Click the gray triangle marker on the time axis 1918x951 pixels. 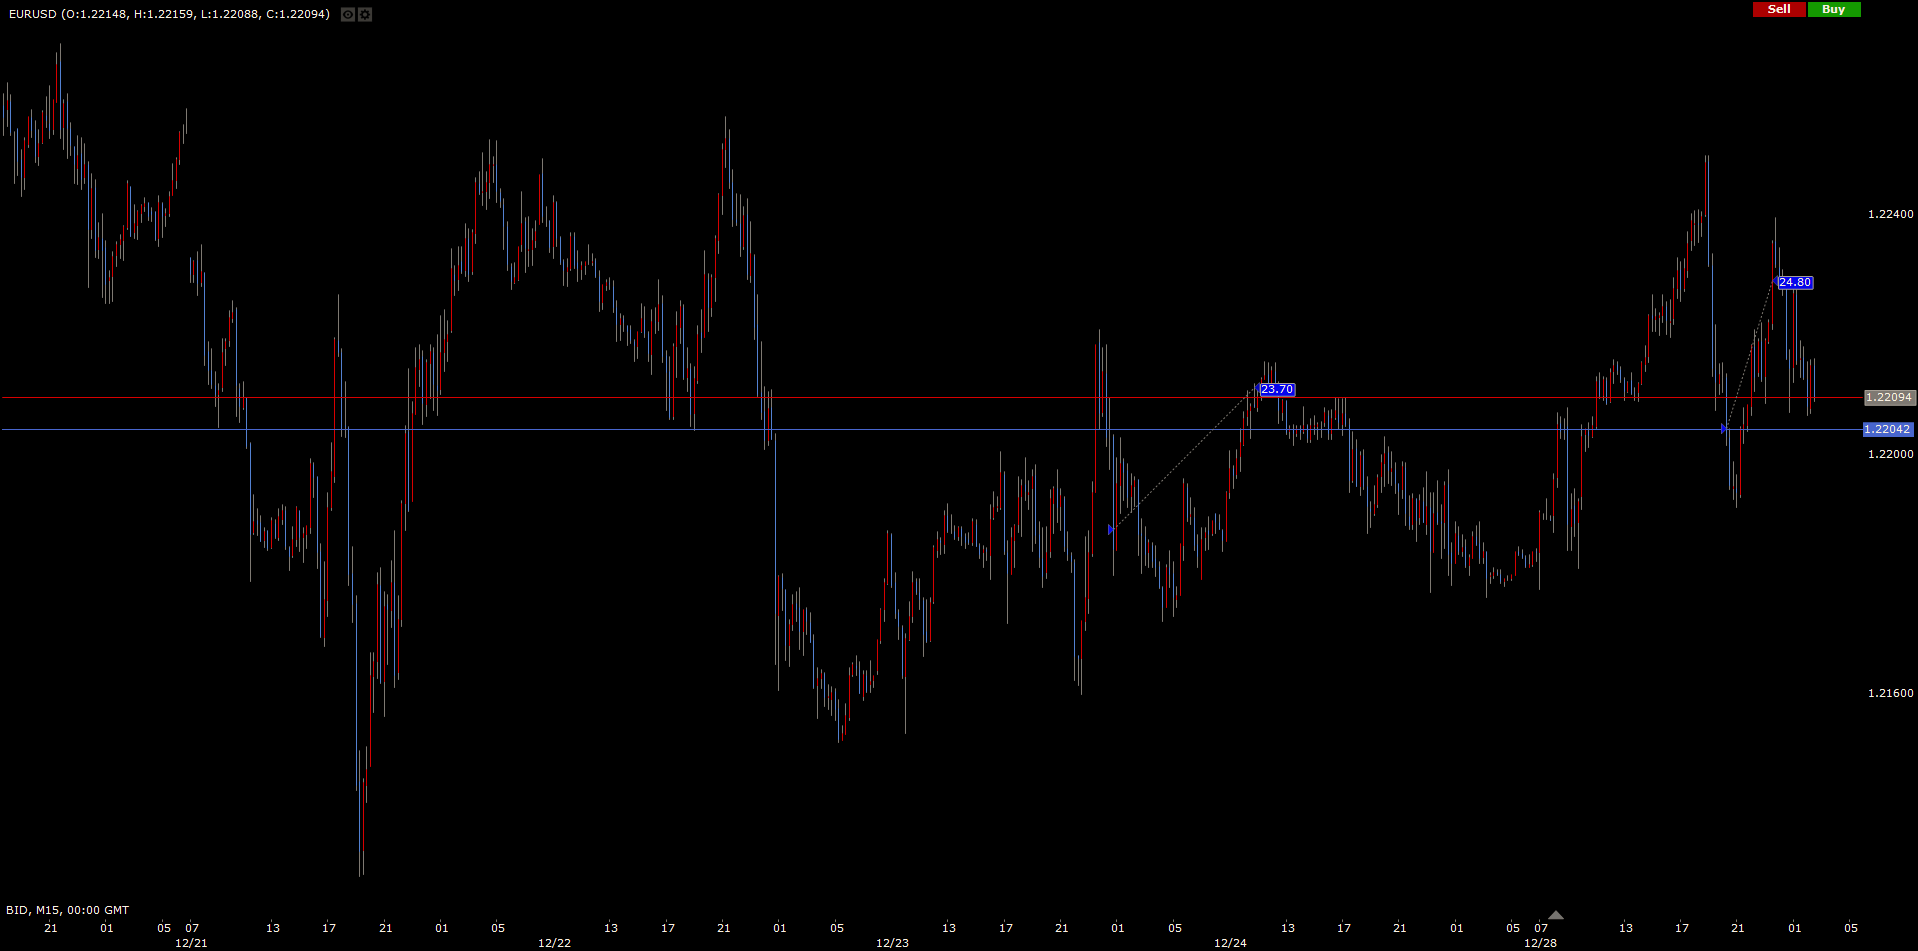click(1555, 915)
